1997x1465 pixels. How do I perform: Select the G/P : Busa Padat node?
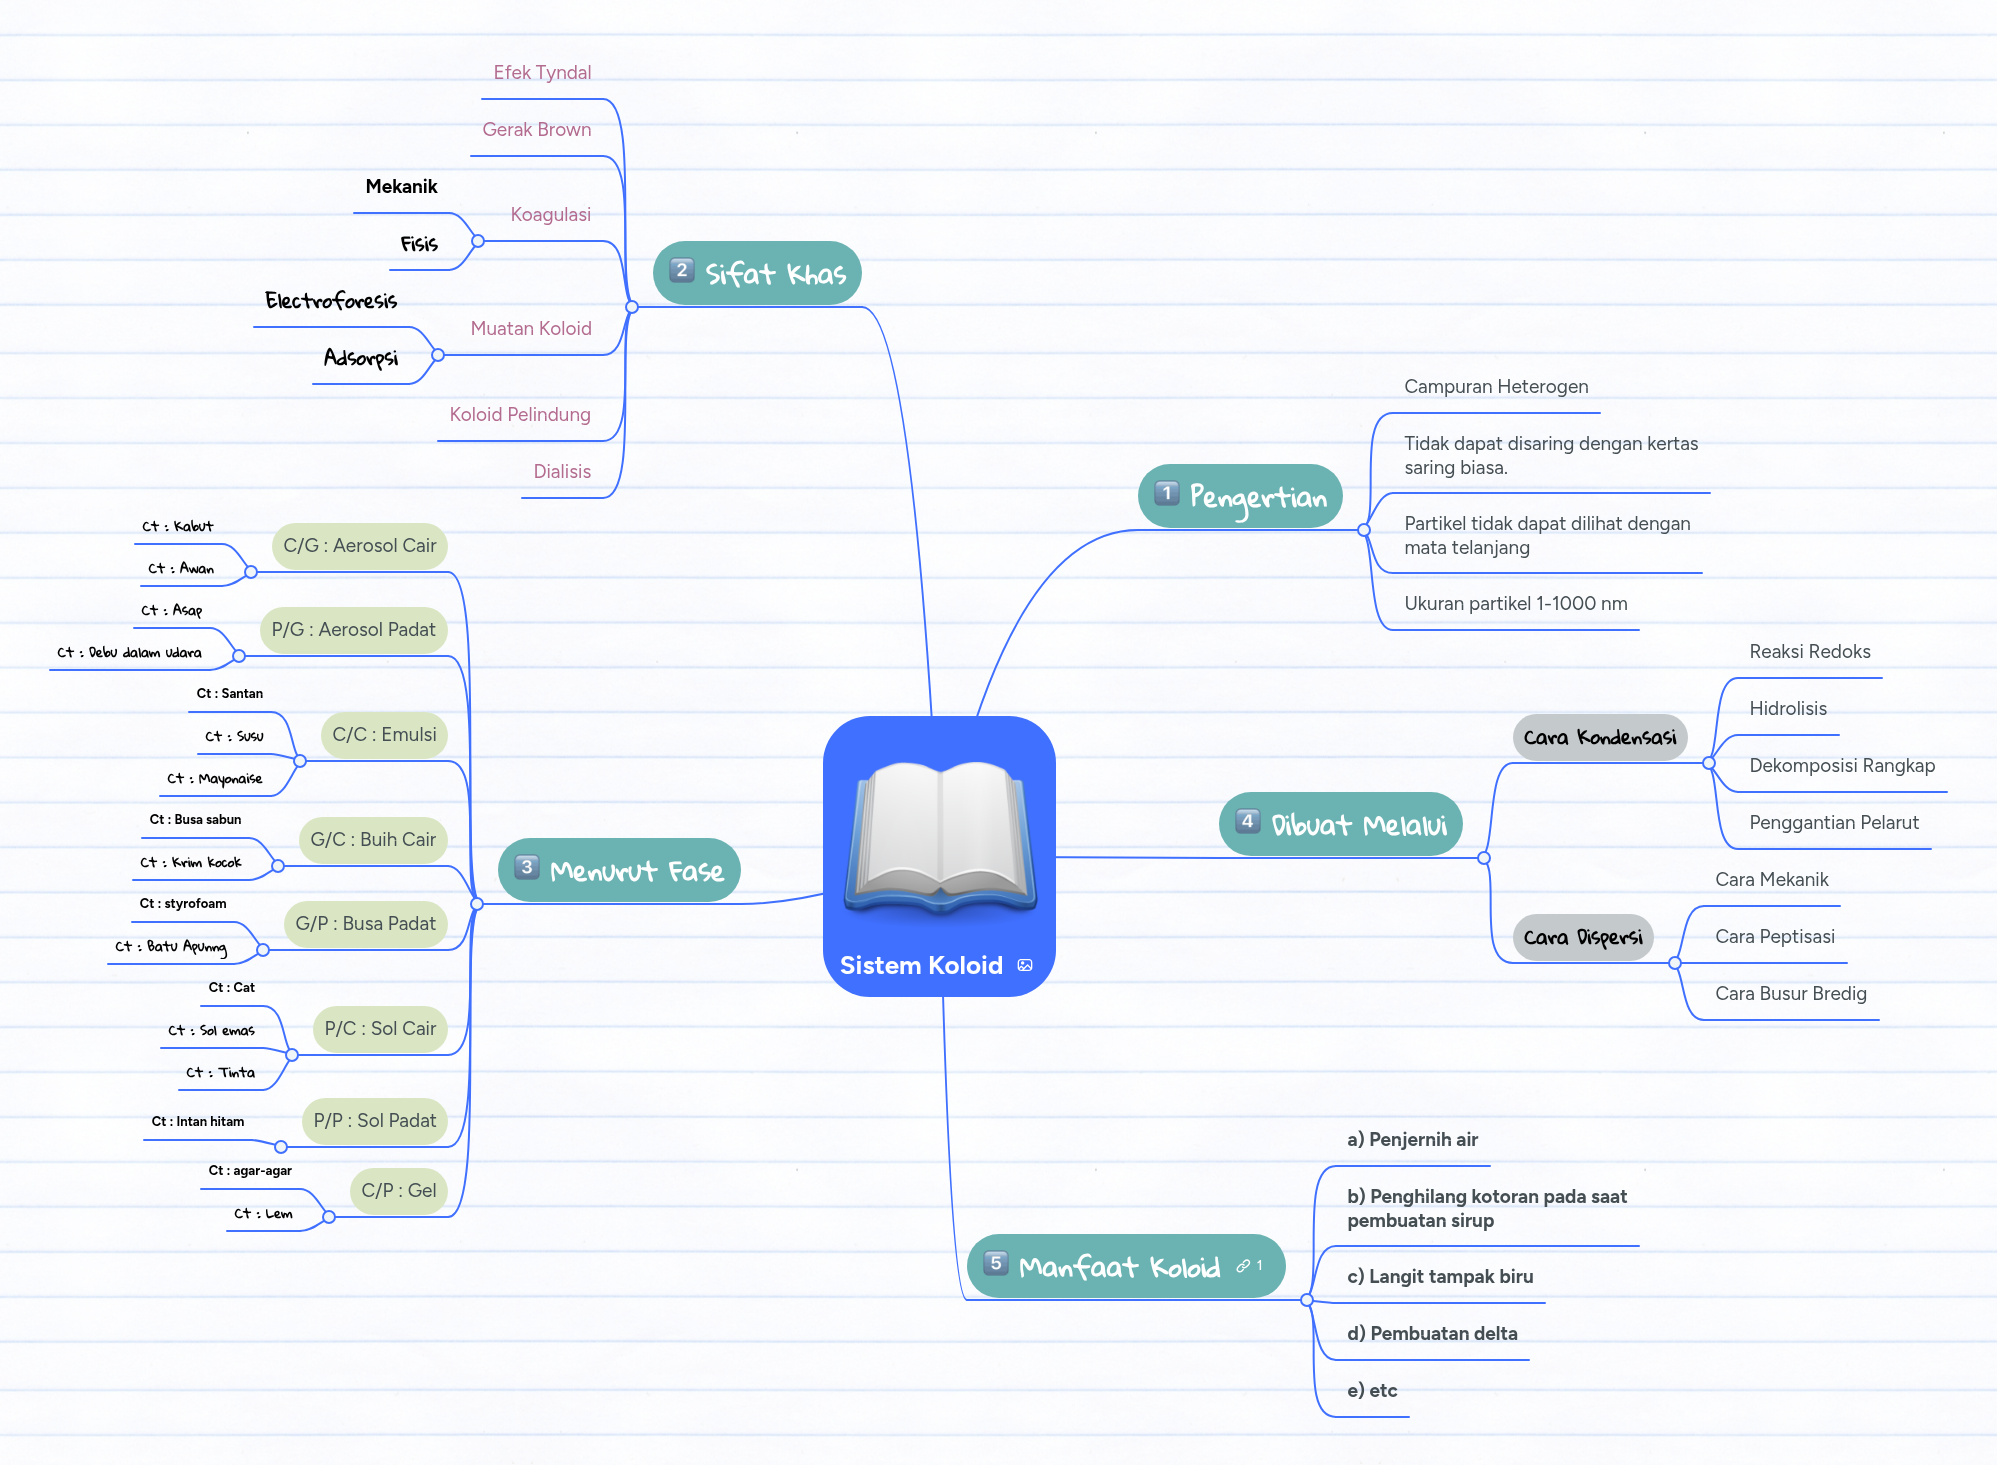tap(365, 924)
